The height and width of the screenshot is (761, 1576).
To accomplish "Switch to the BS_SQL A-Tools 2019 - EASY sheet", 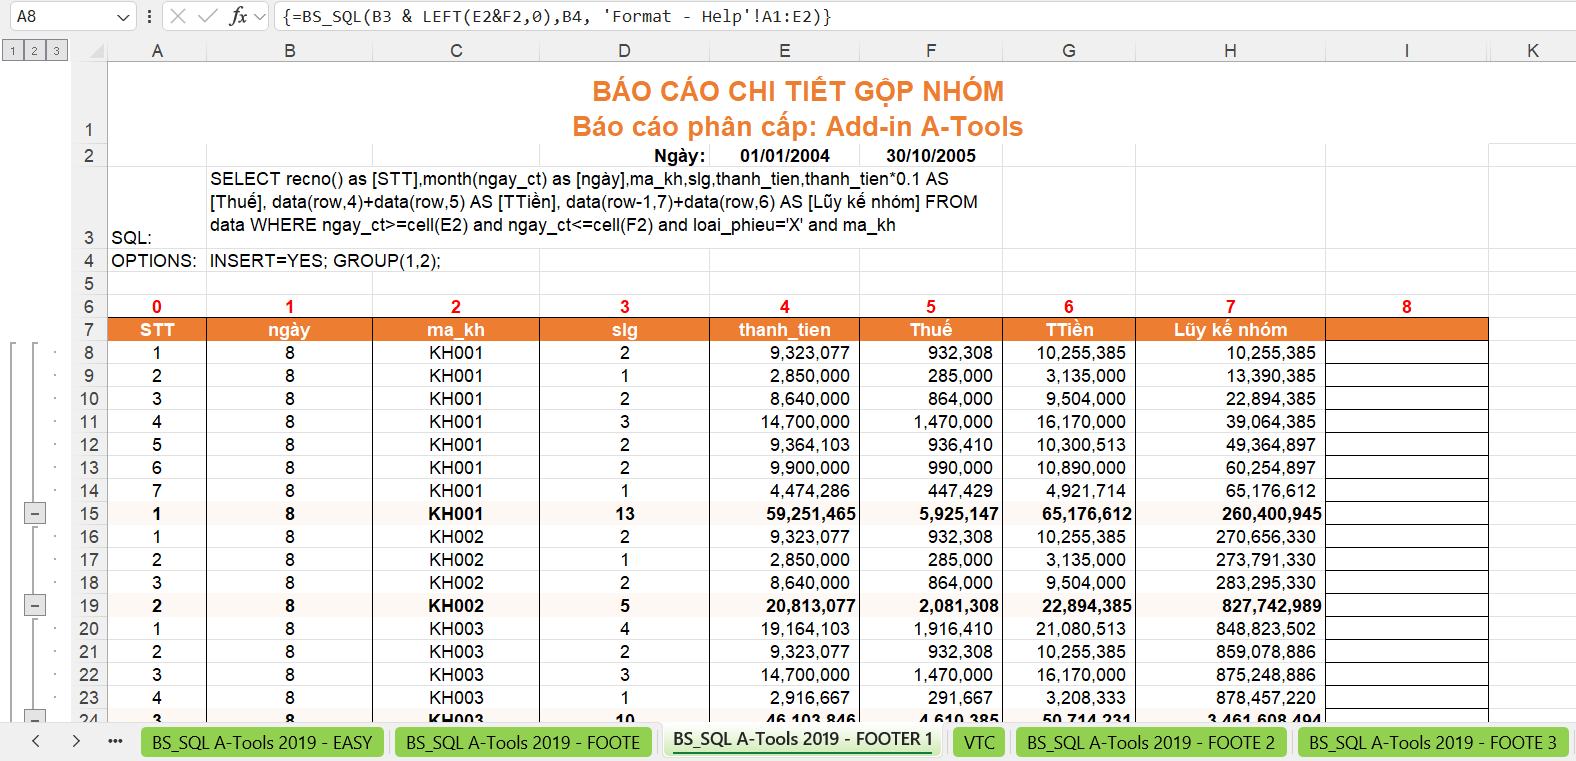I will [262, 743].
